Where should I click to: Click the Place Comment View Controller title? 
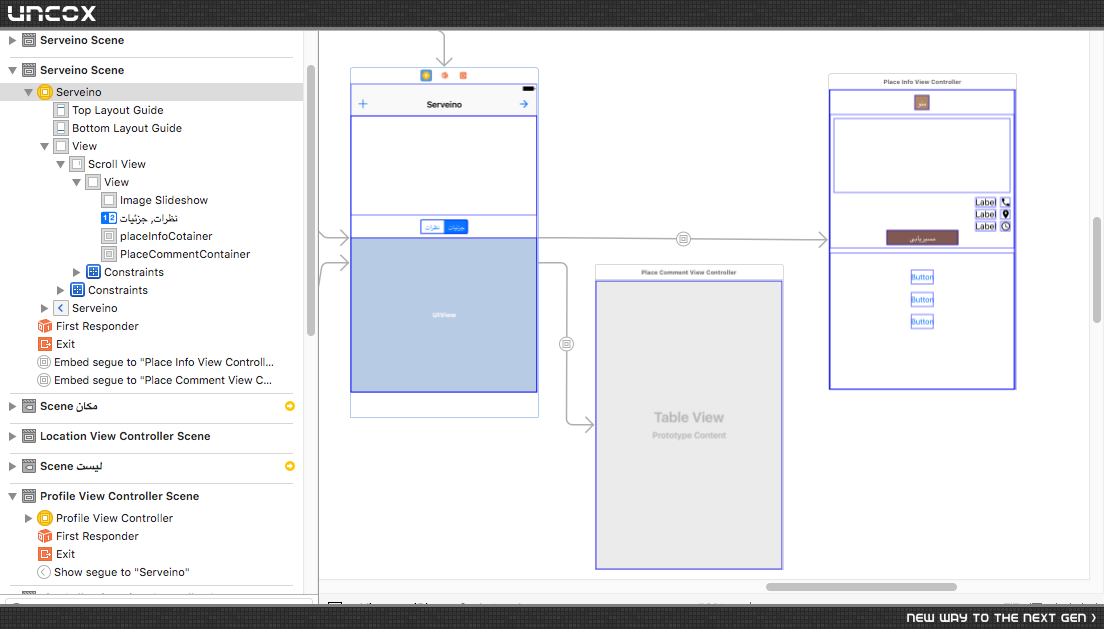pyautogui.click(x=689, y=272)
